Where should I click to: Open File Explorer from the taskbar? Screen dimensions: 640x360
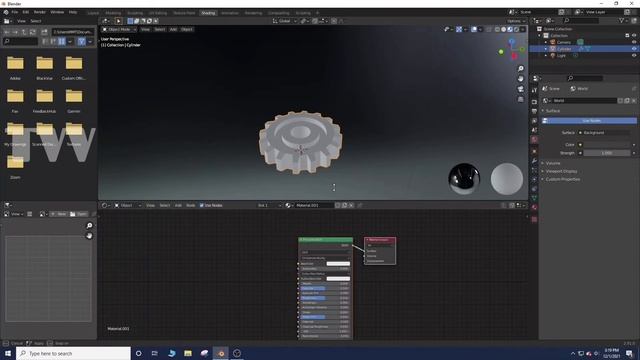(188, 353)
